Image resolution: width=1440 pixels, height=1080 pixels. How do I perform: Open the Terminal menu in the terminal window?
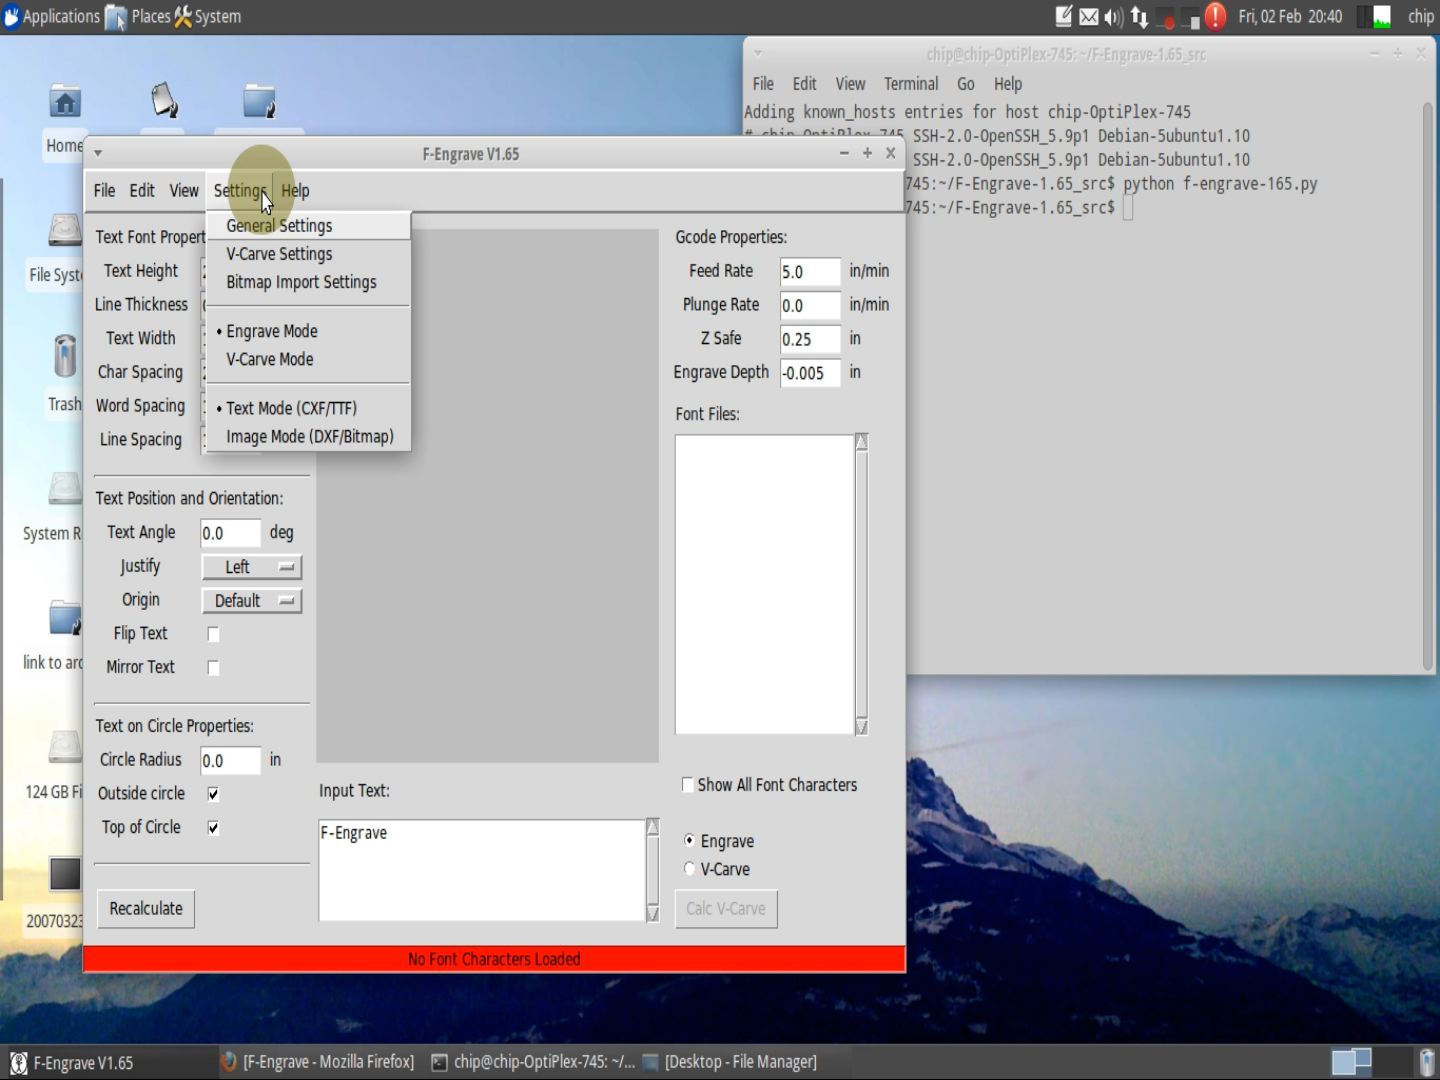point(909,84)
